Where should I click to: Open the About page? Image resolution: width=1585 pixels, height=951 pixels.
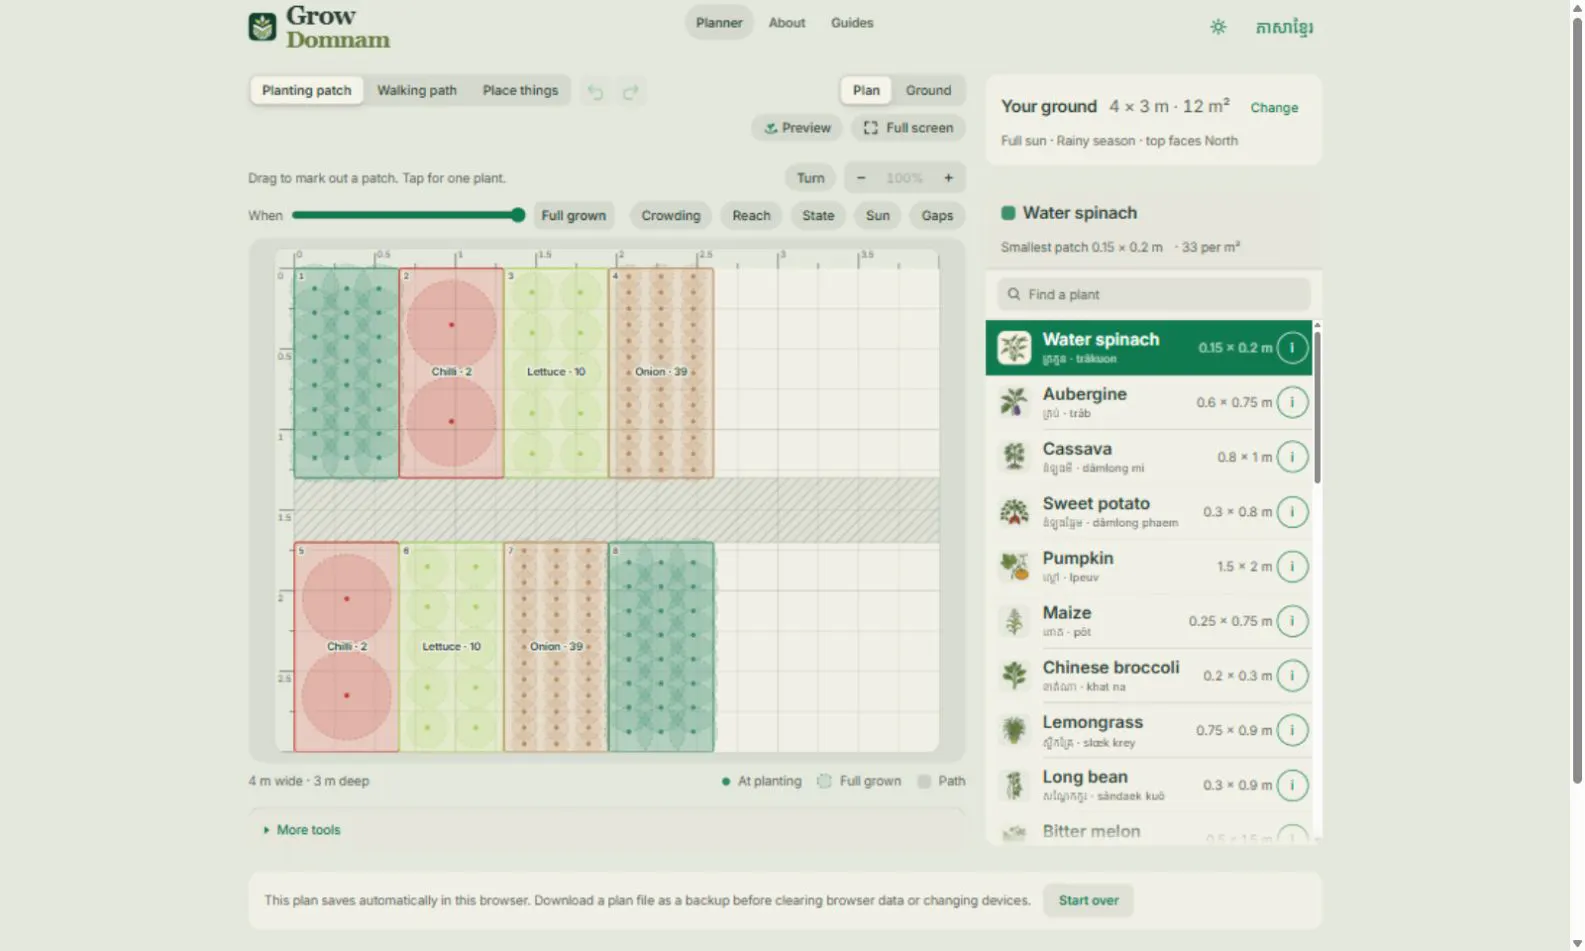pyautogui.click(x=787, y=23)
